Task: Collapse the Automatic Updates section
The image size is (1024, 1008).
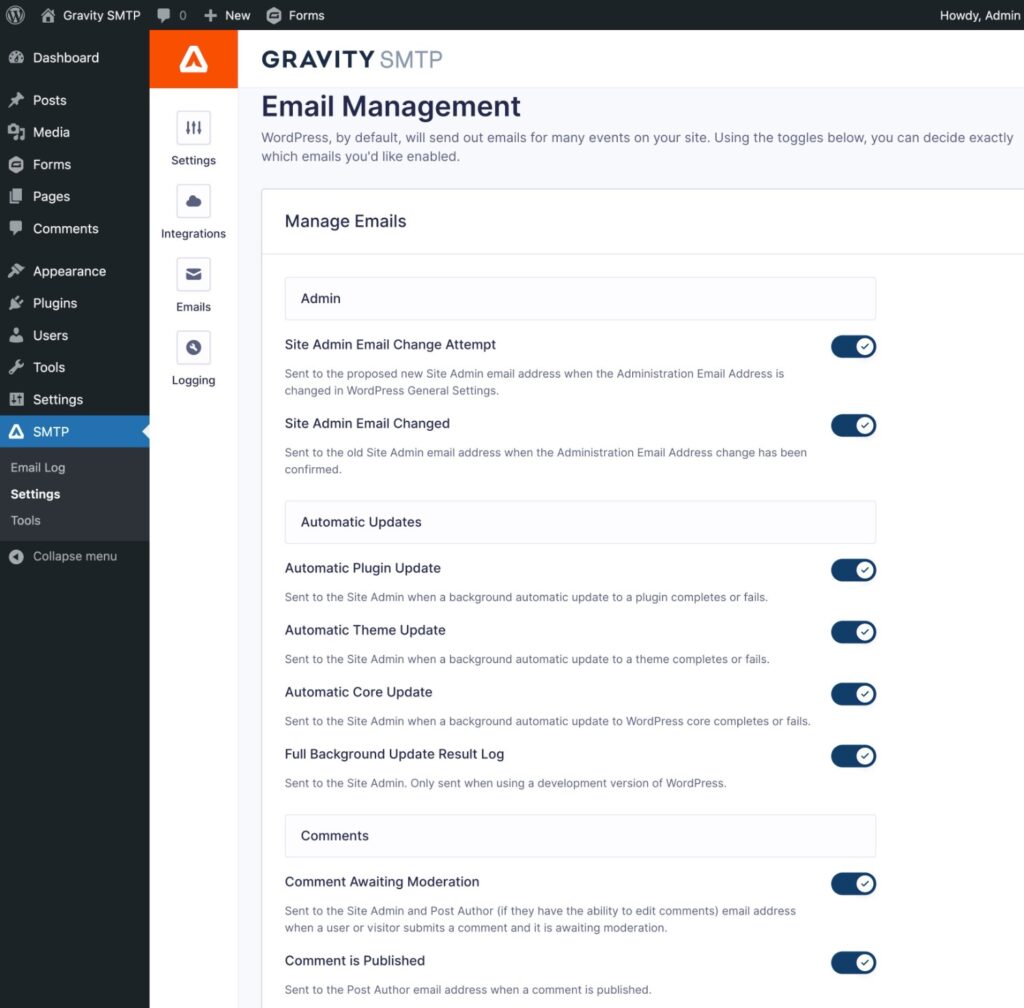Action: (580, 521)
